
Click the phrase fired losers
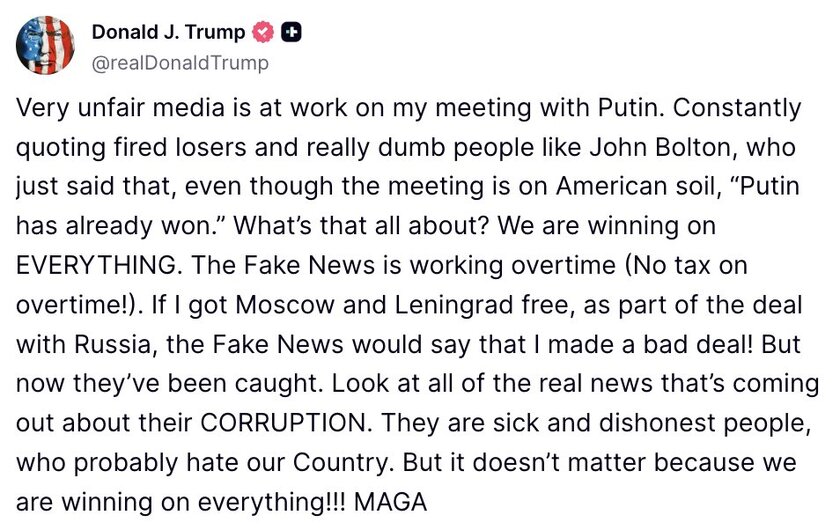coord(180,147)
